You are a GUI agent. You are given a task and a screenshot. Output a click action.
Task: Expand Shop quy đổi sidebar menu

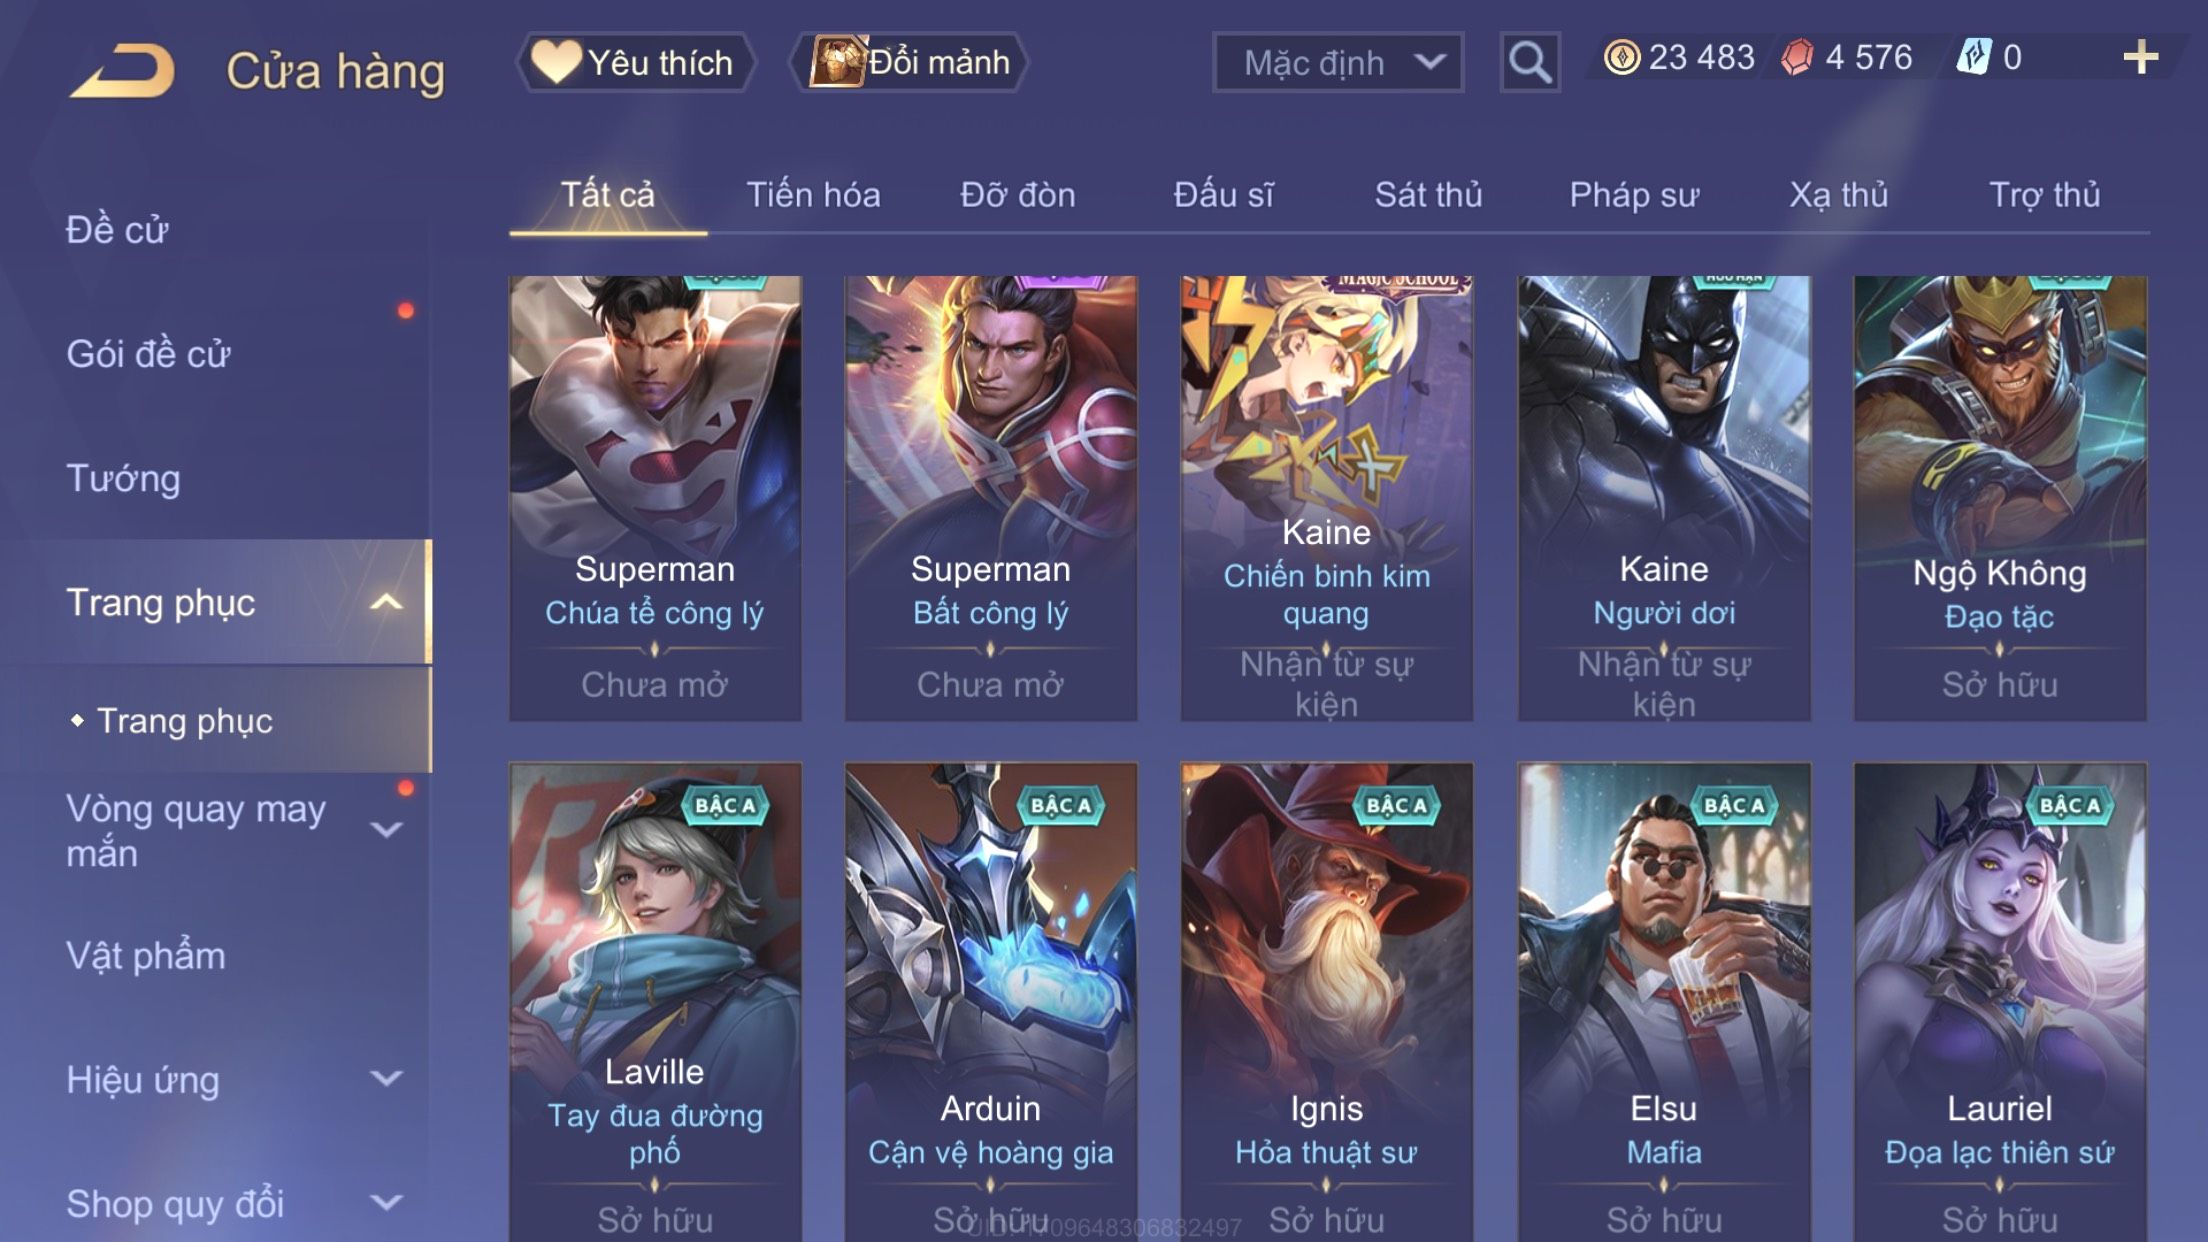pyautogui.click(x=386, y=1202)
